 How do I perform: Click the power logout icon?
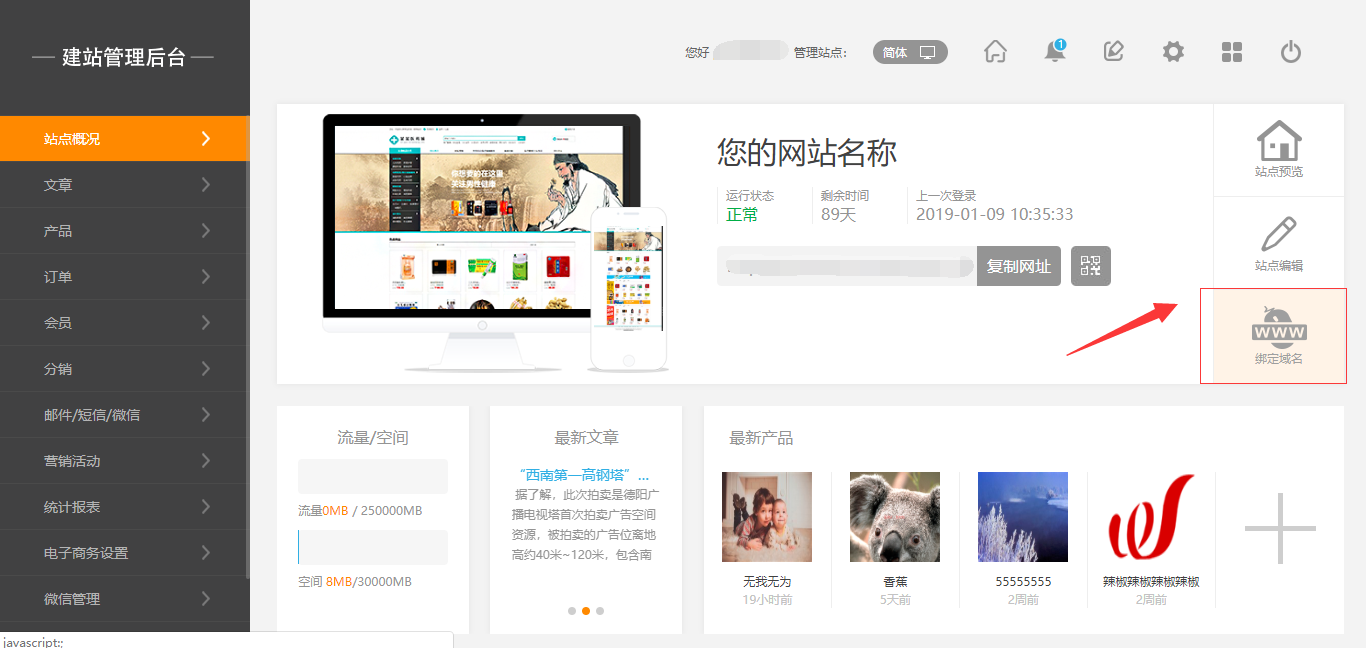(1291, 52)
